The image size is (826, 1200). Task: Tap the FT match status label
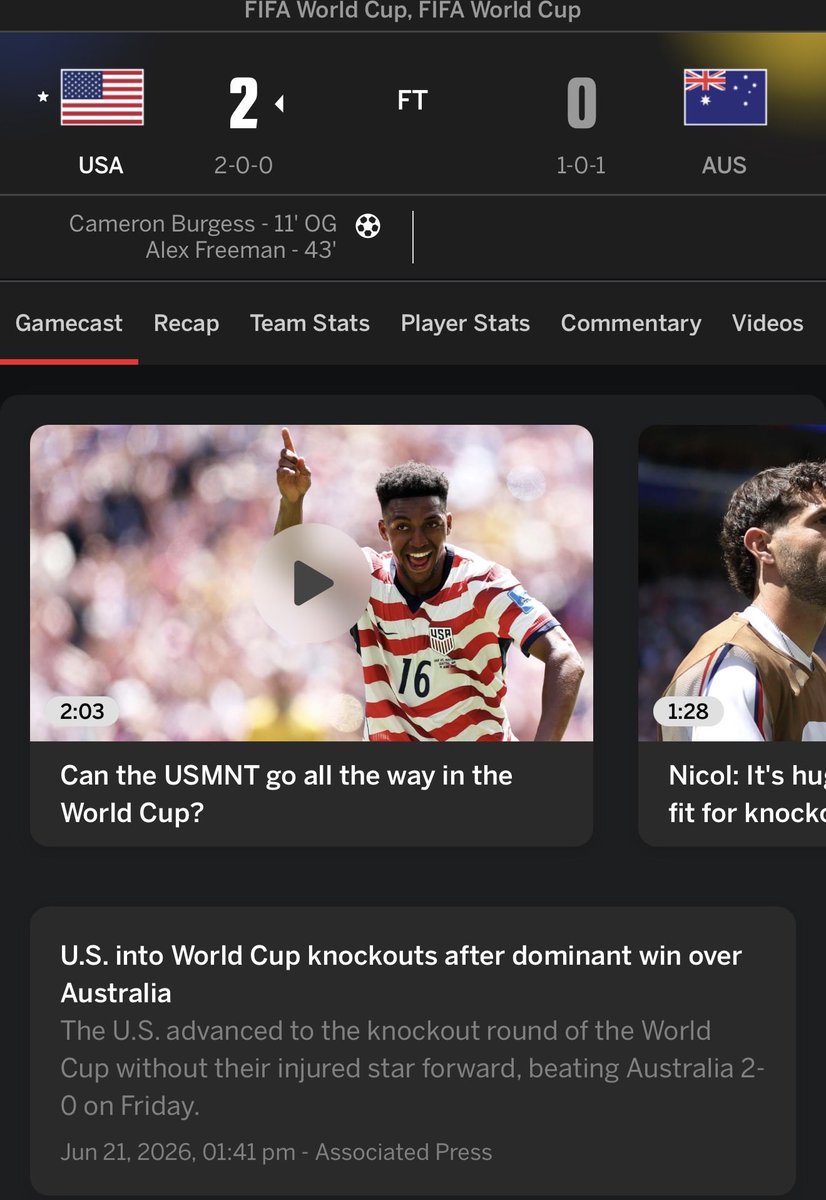pos(413,101)
